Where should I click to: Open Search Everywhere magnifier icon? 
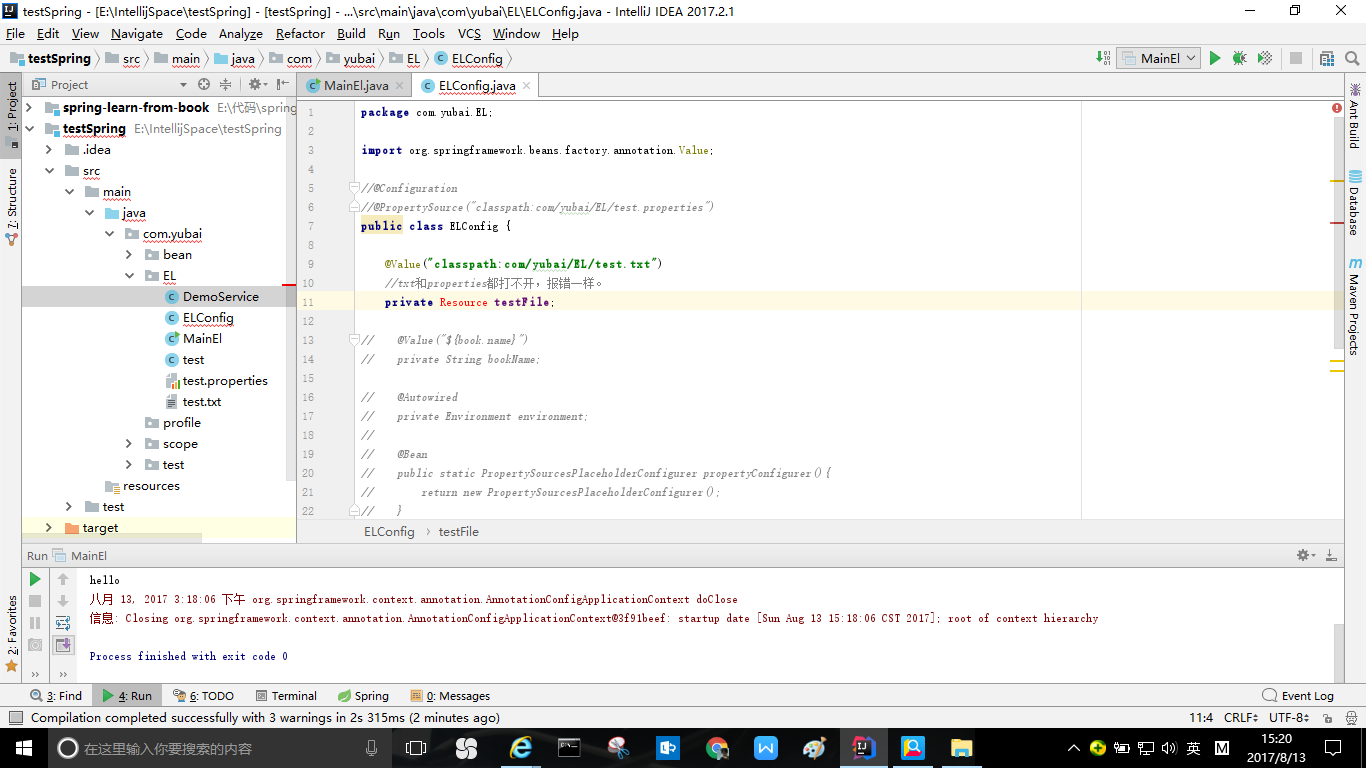click(x=1351, y=58)
